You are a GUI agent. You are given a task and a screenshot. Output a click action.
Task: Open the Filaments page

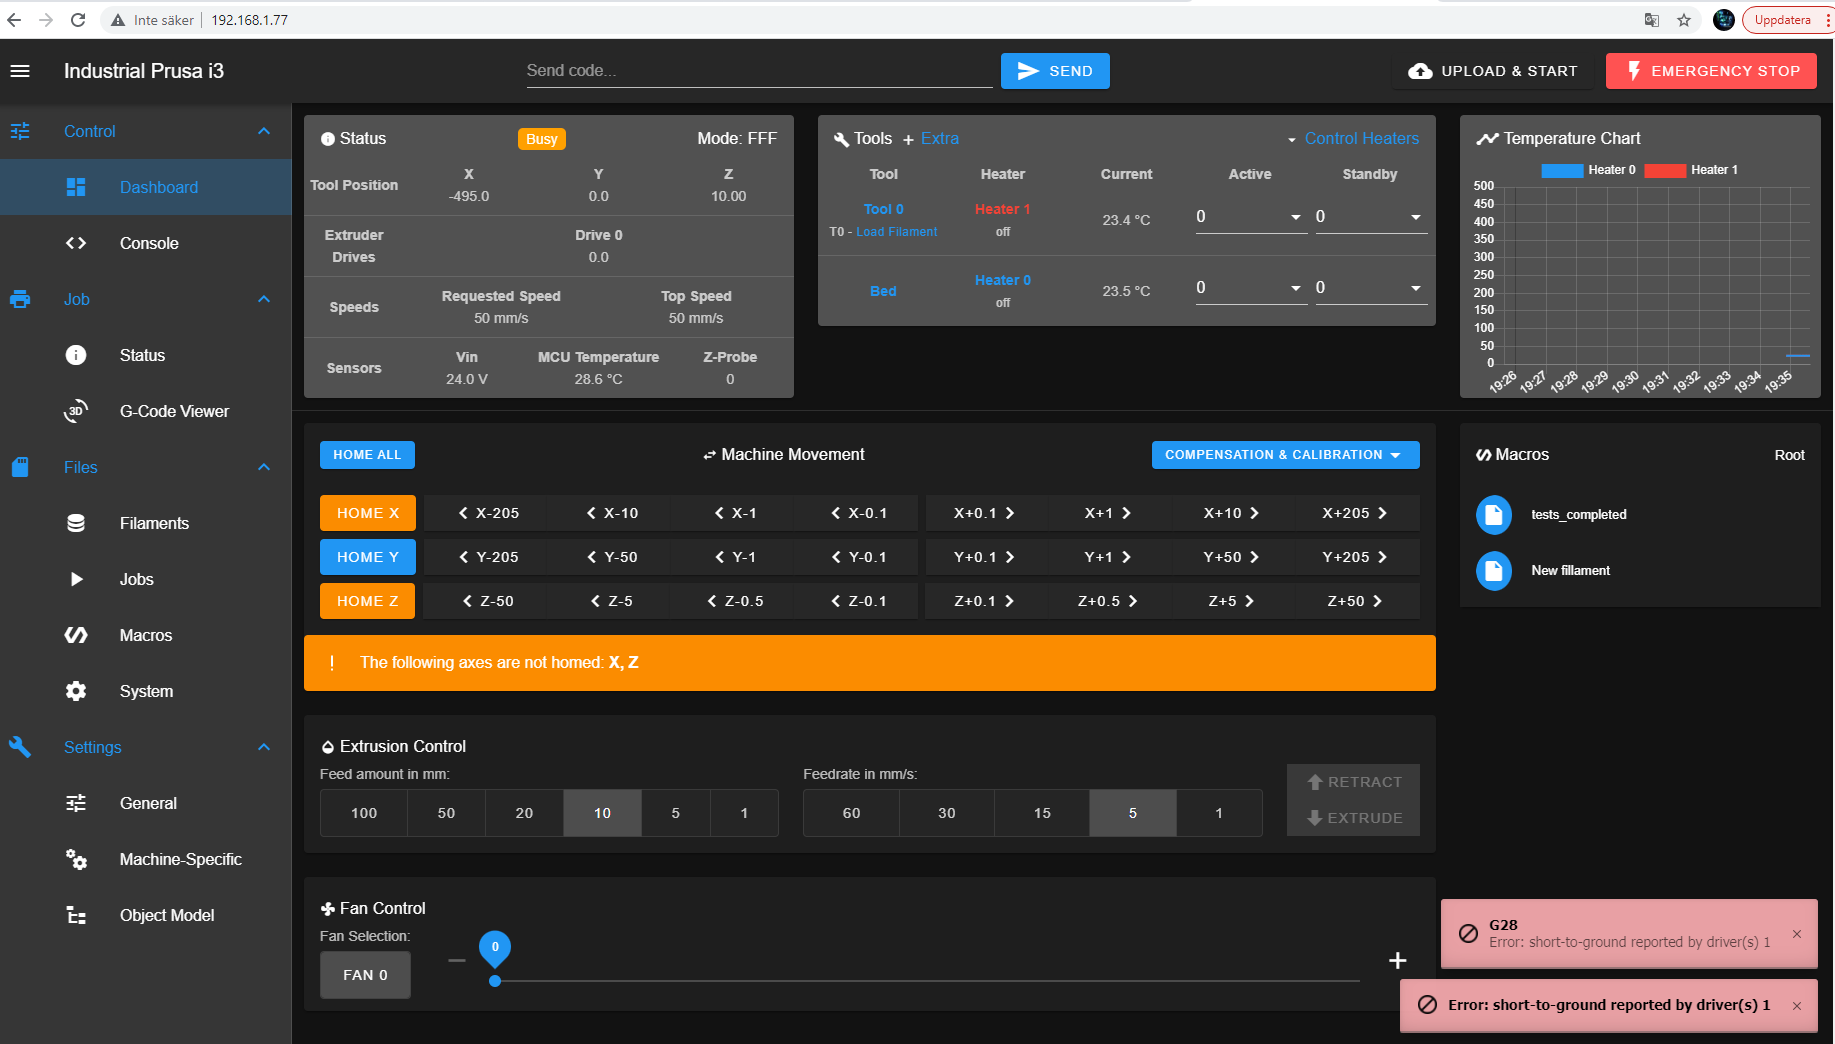(x=146, y=523)
